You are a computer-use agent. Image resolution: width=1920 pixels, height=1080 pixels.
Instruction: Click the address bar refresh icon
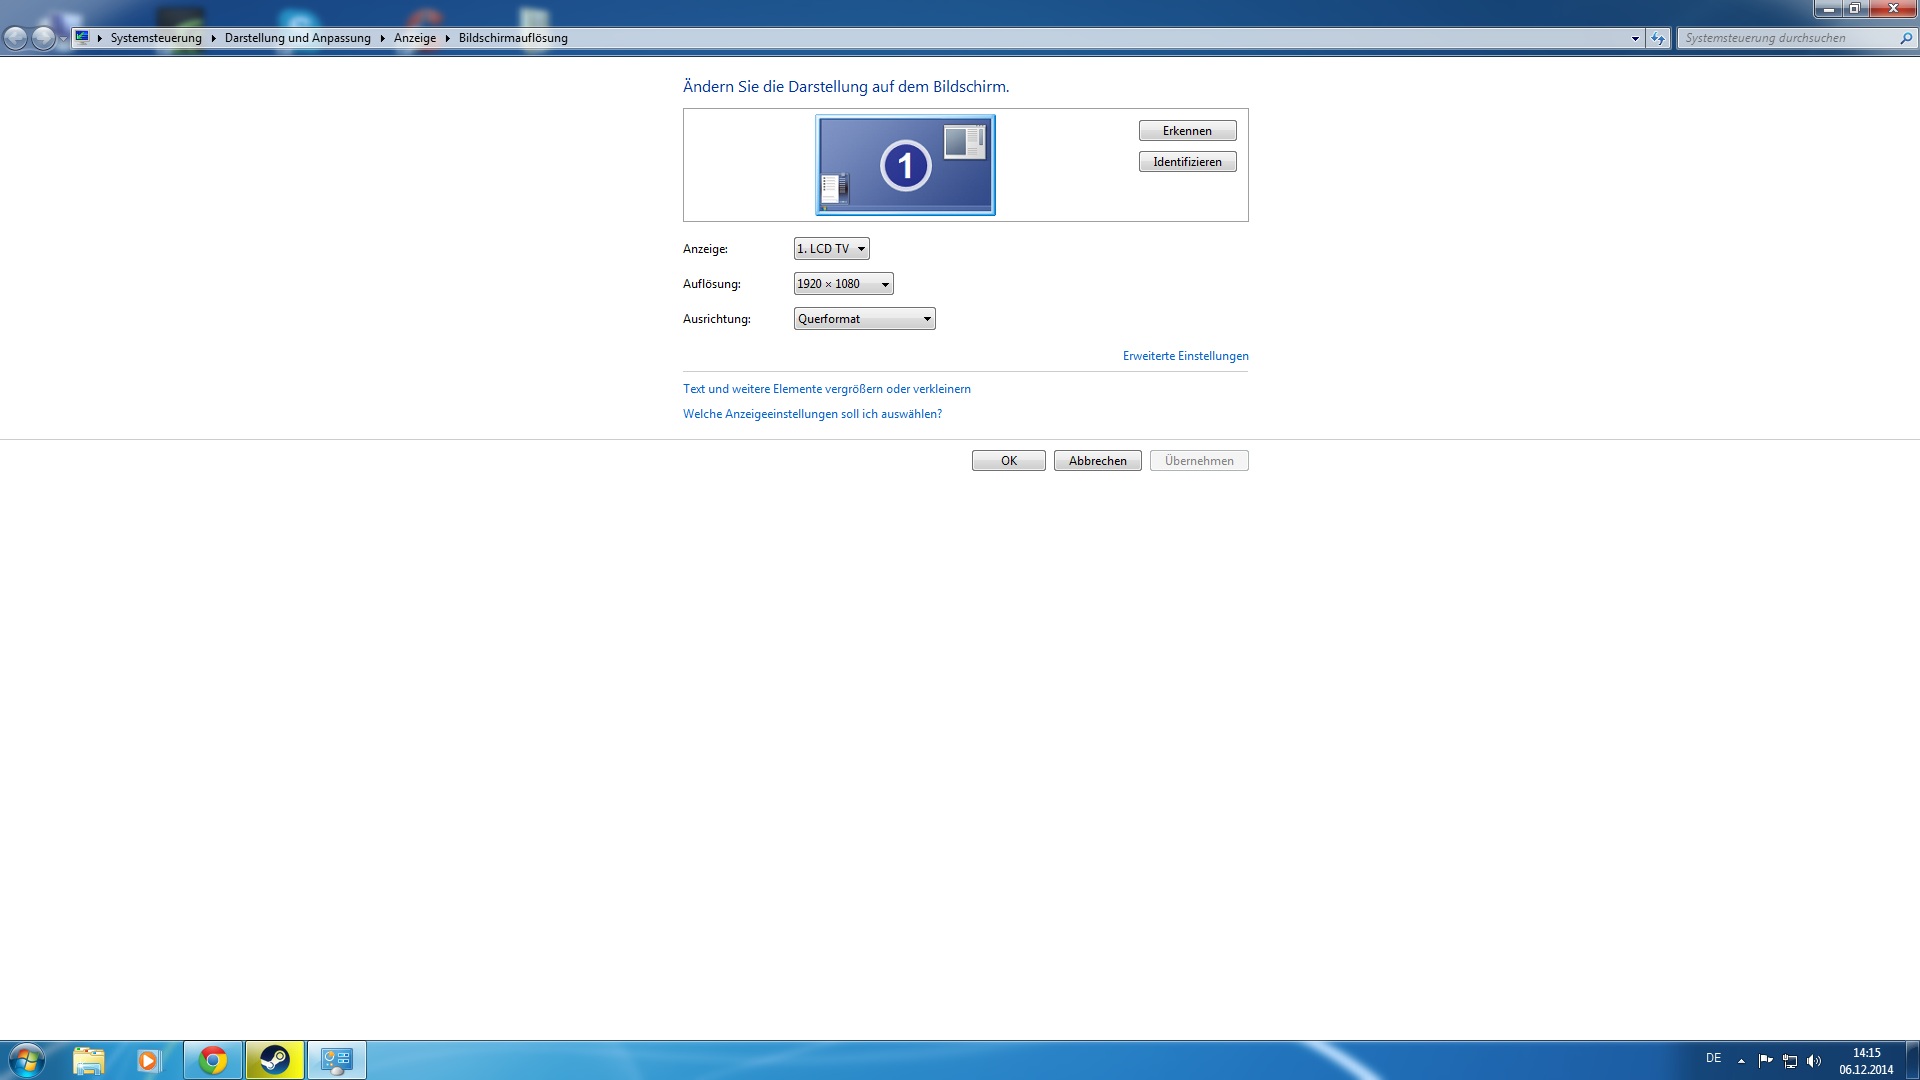pos(1658,38)
